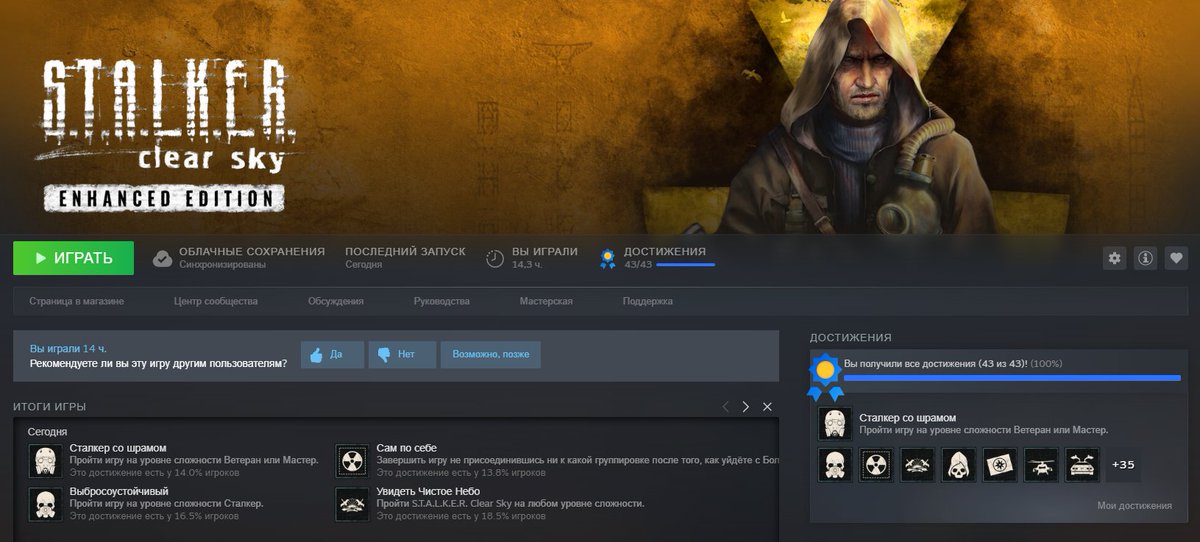
Task: Click the Нет thumbs-down button
Action: click(402, 354)
